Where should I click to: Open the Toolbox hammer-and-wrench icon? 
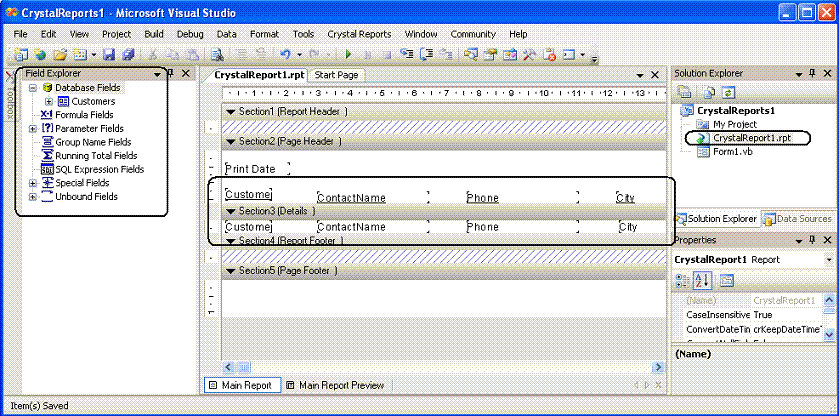click(529, 54)
